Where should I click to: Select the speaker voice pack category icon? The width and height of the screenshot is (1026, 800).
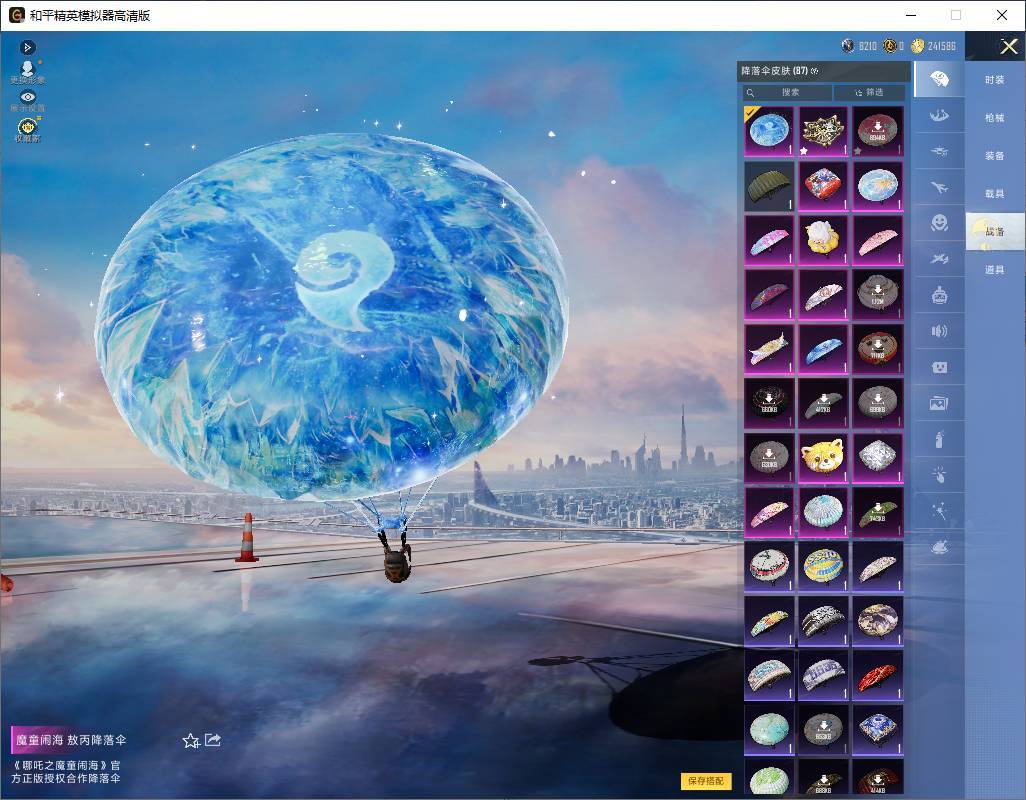[x=939, y=331]
